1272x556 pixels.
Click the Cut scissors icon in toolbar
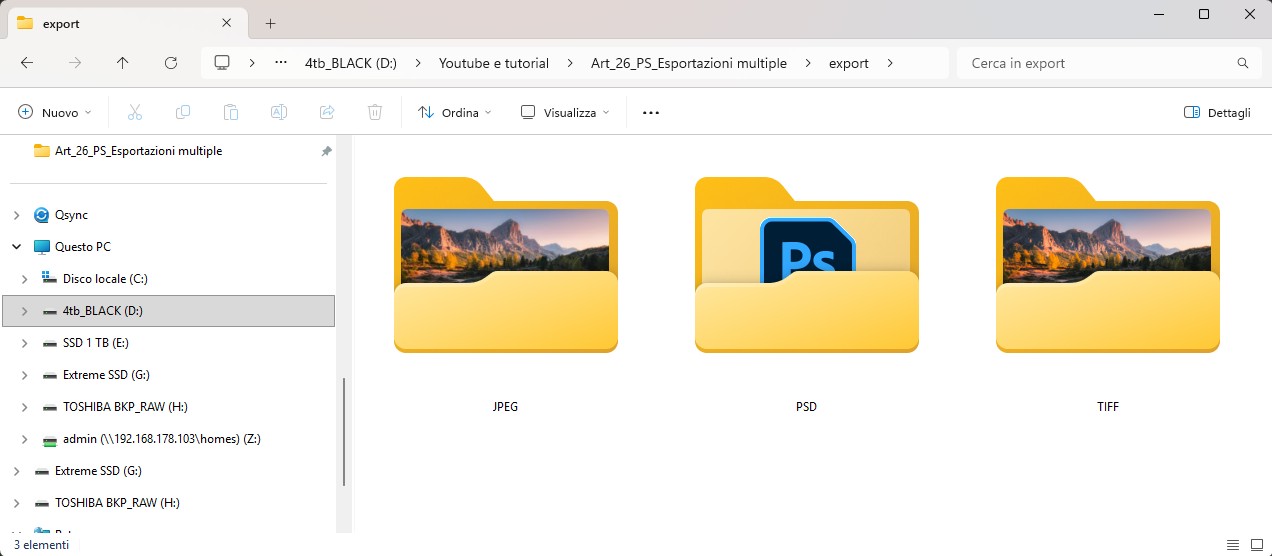(135, 113)
